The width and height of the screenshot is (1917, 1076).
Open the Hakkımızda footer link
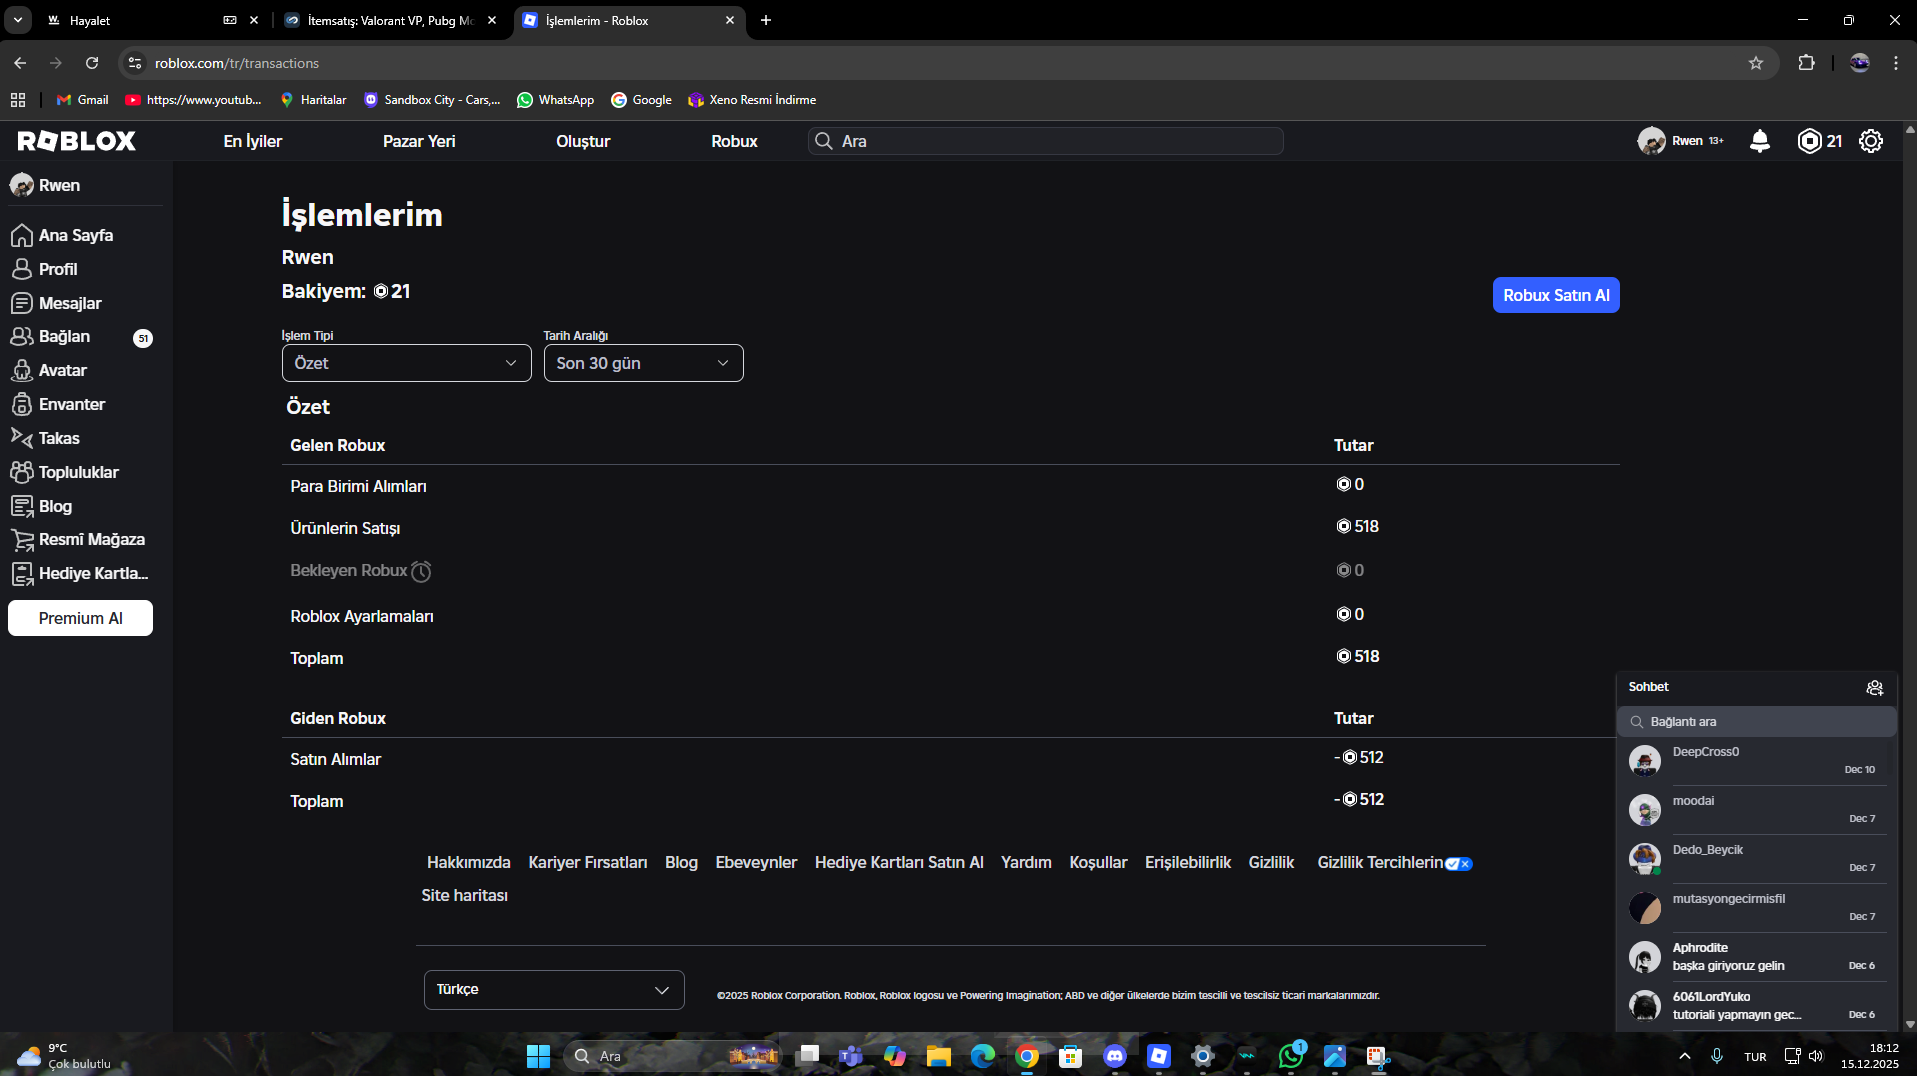coord(468,862)
